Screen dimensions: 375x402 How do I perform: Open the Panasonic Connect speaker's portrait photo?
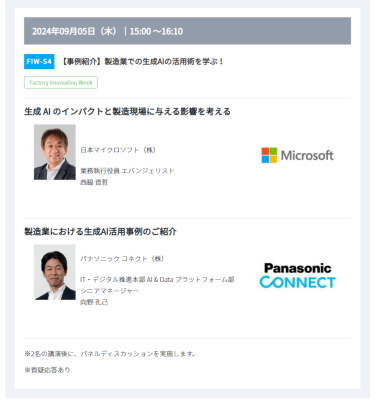(55, 272)
